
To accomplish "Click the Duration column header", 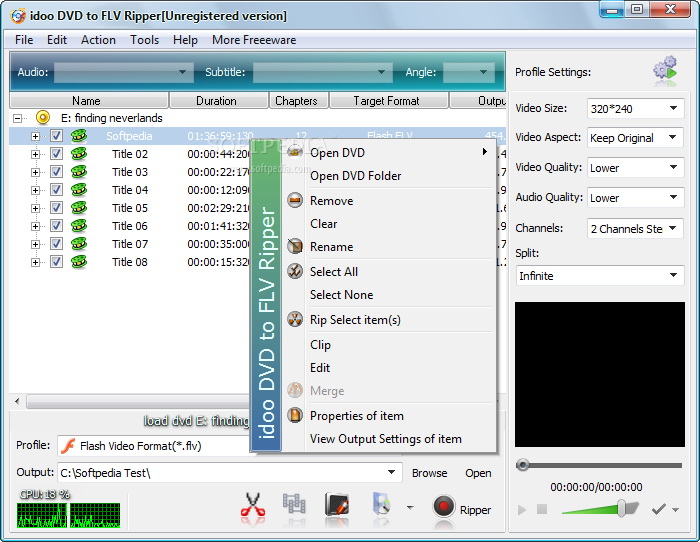I will tap(219, 100).
